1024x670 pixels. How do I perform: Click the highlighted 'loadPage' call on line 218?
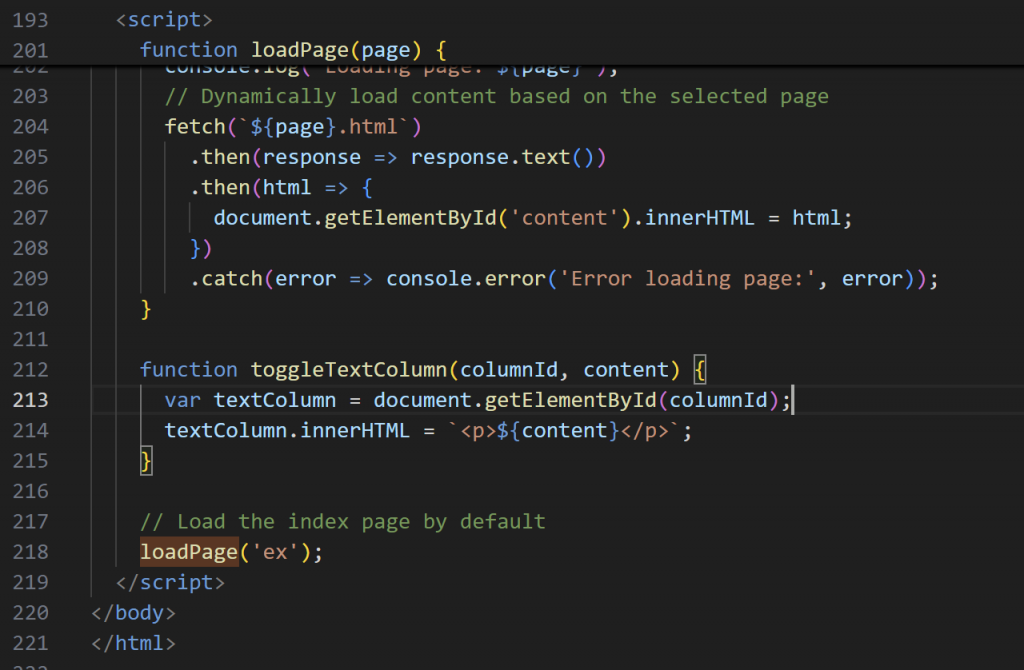(189, 552)
